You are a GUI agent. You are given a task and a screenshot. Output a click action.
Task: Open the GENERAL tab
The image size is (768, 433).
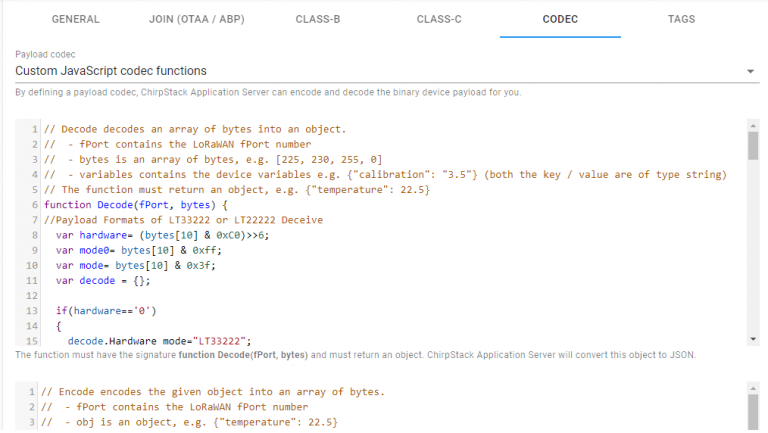[75, 19]
